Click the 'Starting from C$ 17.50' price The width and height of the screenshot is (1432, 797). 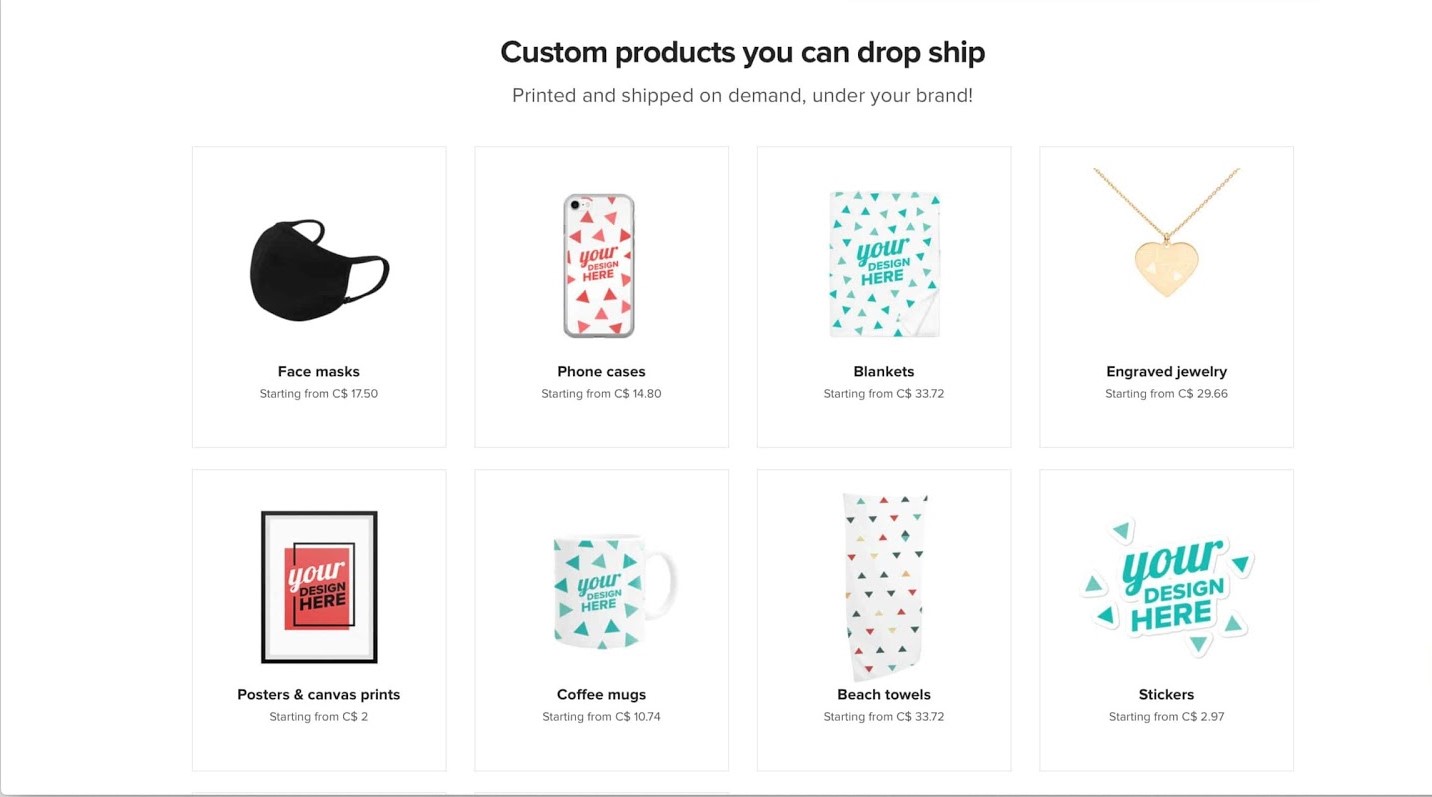[x=319, y=394]
